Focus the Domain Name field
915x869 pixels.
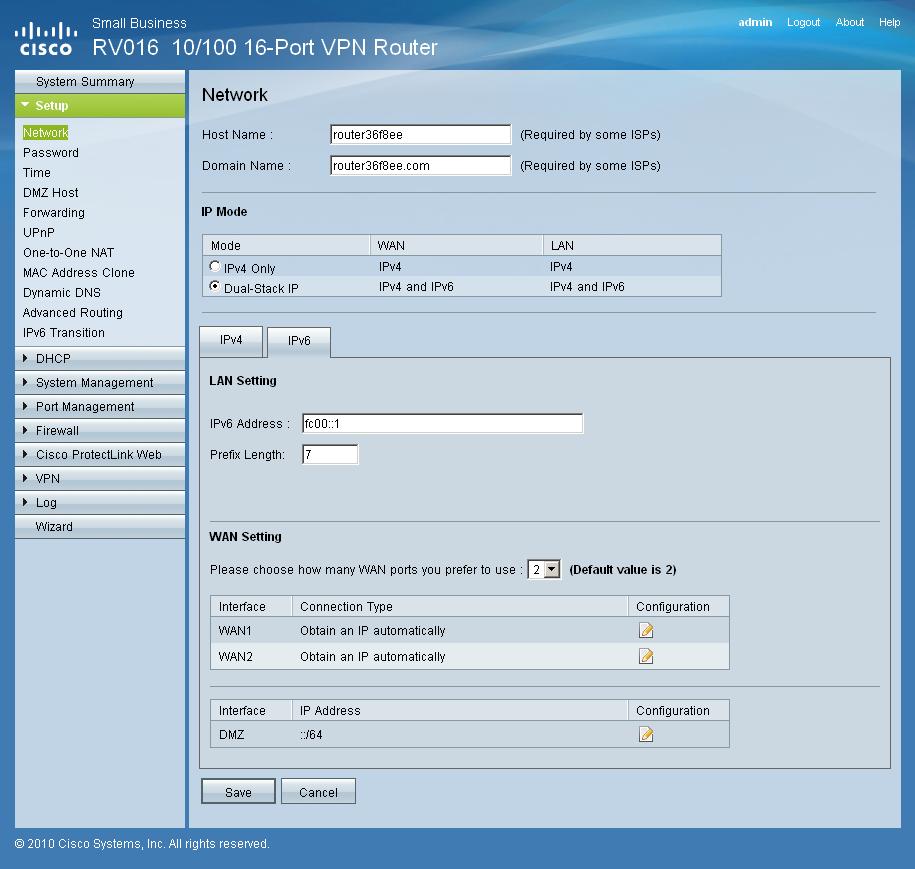(421, 165)
